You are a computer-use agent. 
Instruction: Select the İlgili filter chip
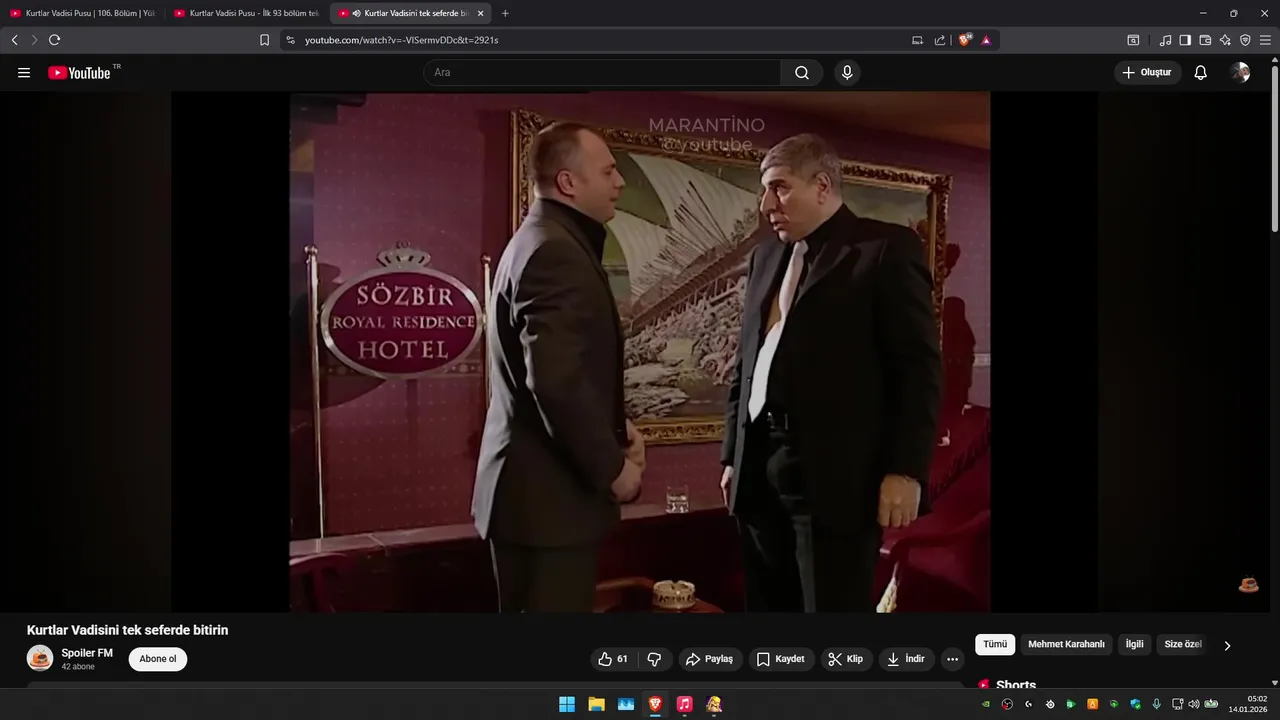(x=1135, y=645)
